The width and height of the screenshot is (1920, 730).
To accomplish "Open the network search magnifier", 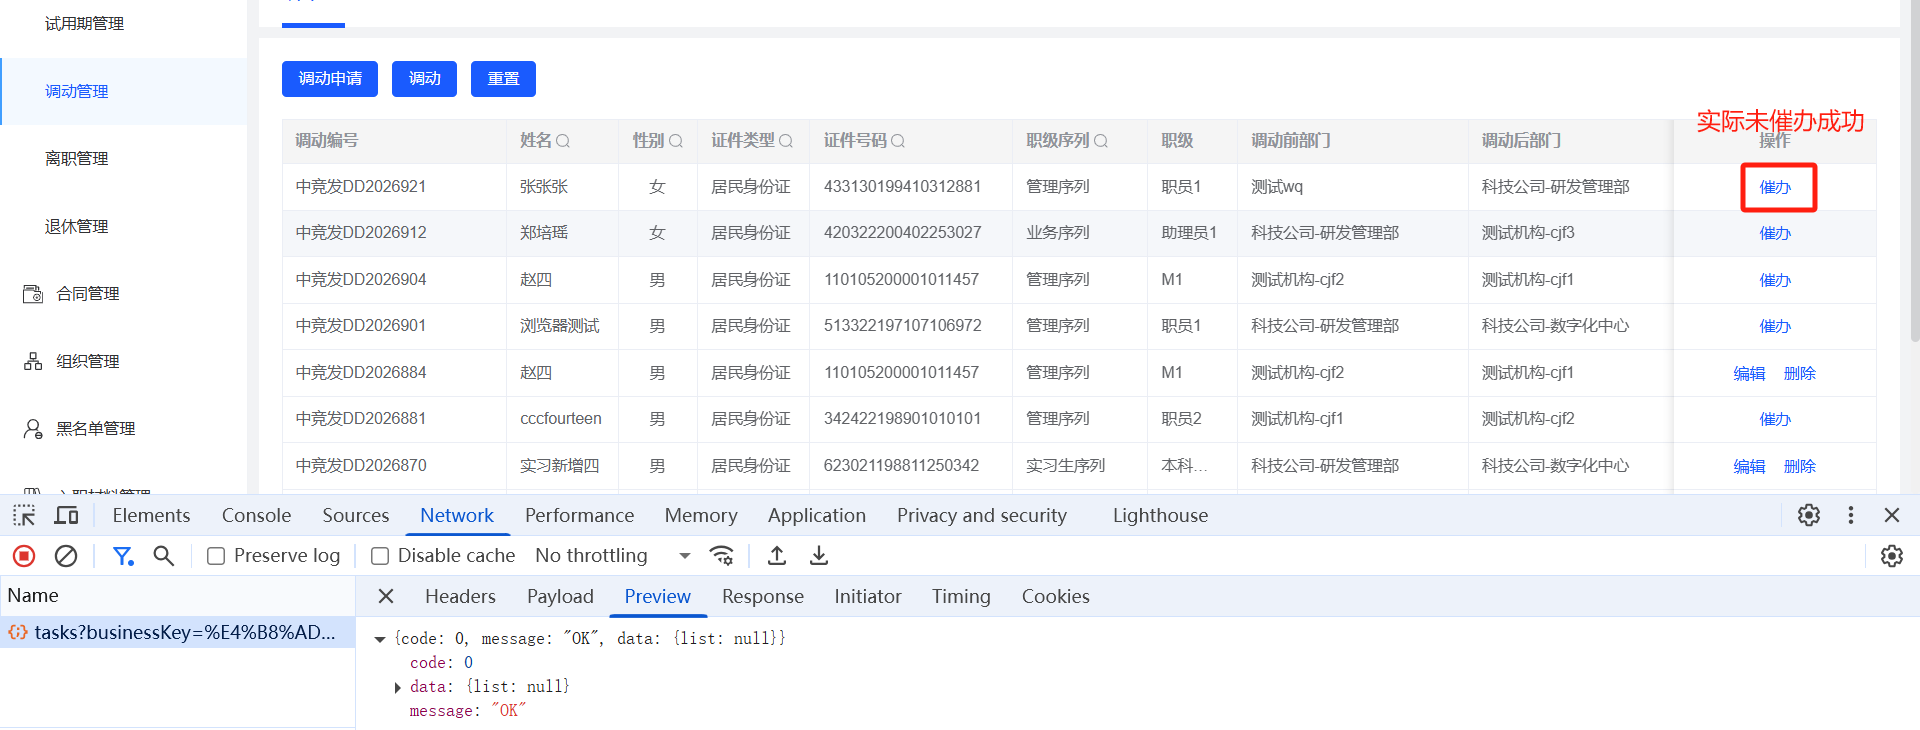I will click(164, 556).
